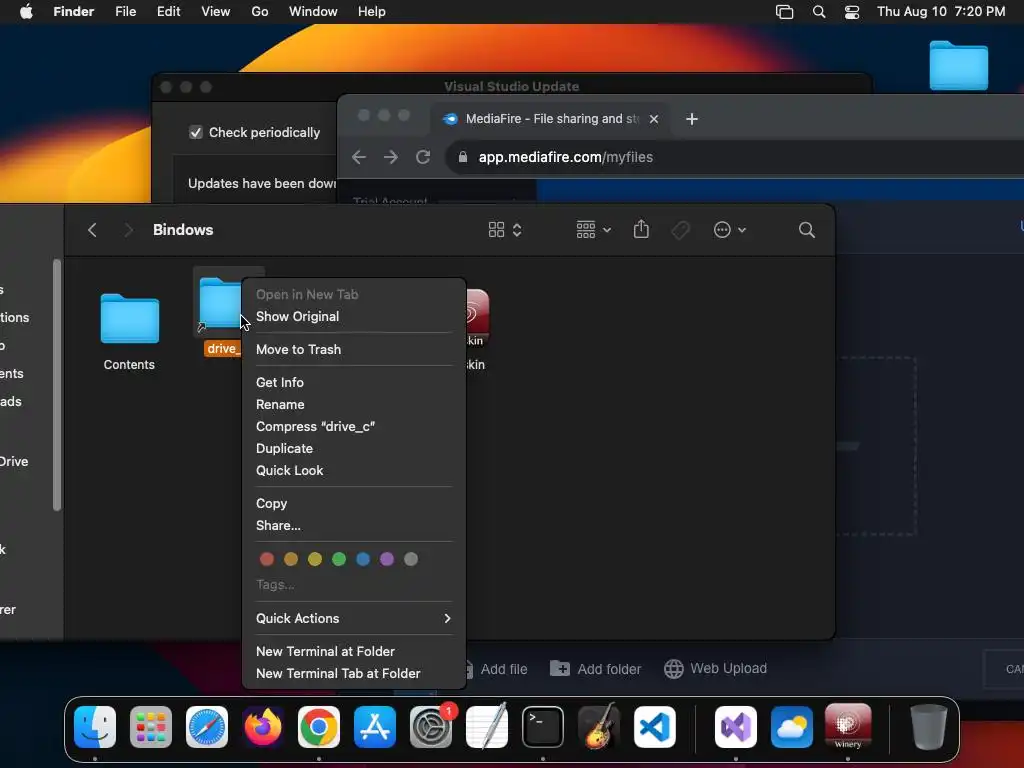The width and height of the screenshot is (1024, 768).
Task: Reload the MediaFire page in the browser
Action: tap(423, 157)
